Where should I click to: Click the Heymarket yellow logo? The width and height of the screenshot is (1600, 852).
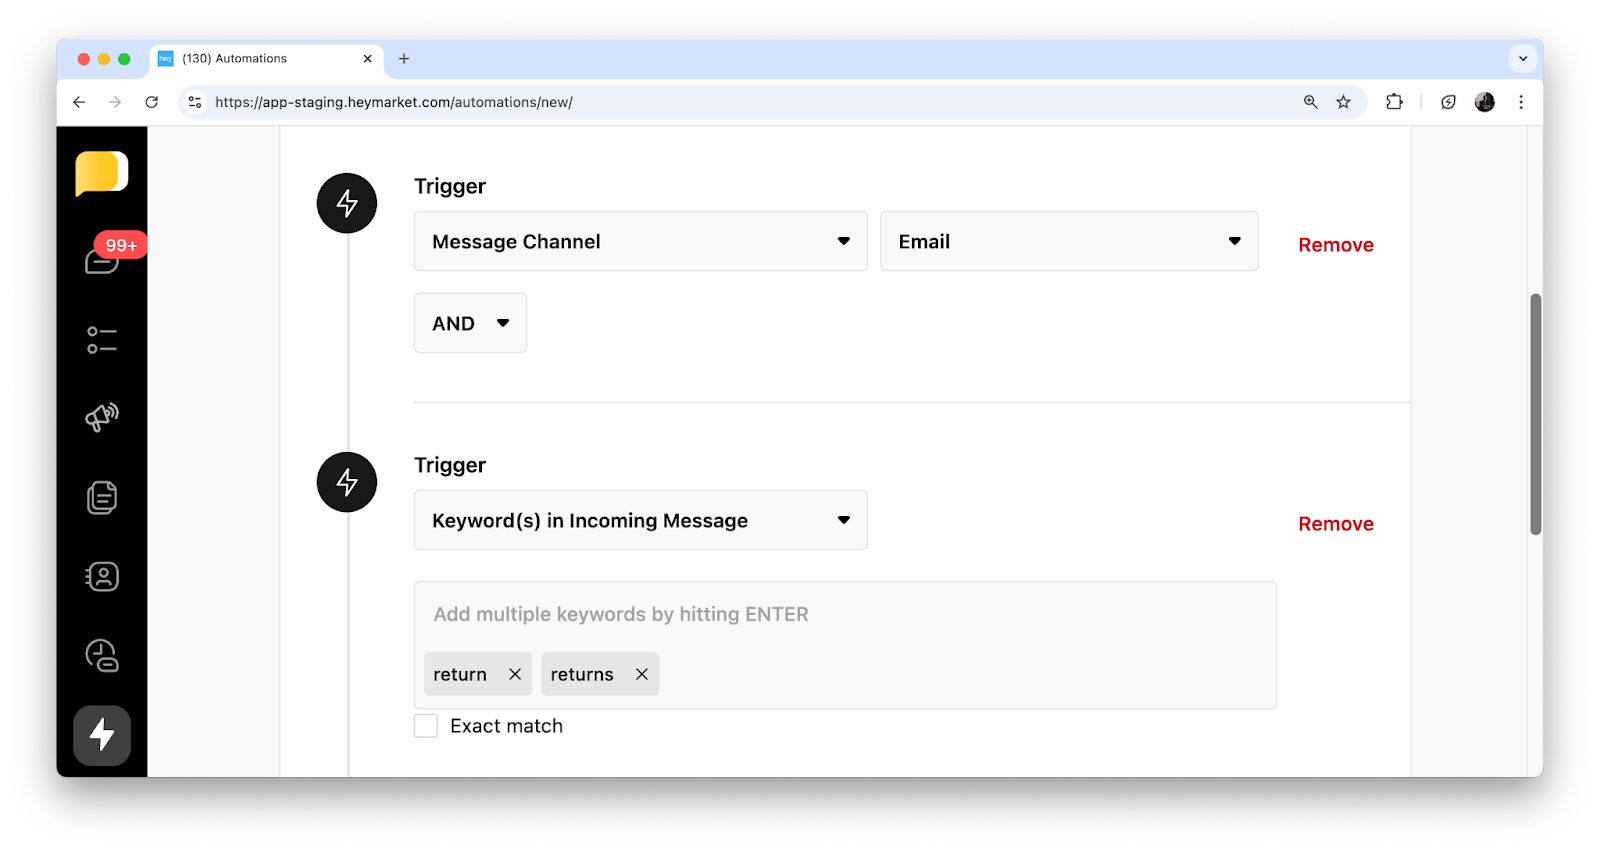tap(101, 173)
